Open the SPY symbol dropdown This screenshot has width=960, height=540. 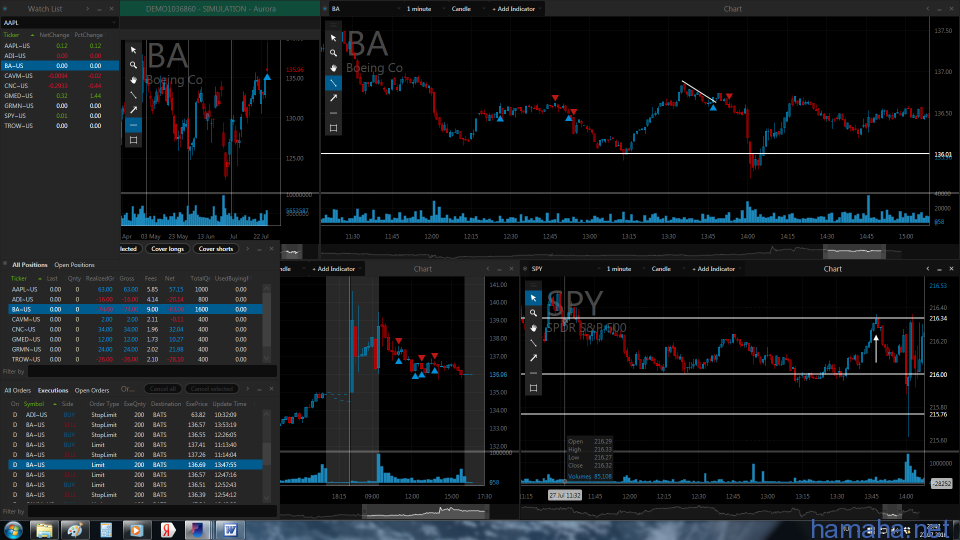click(565, 269)
